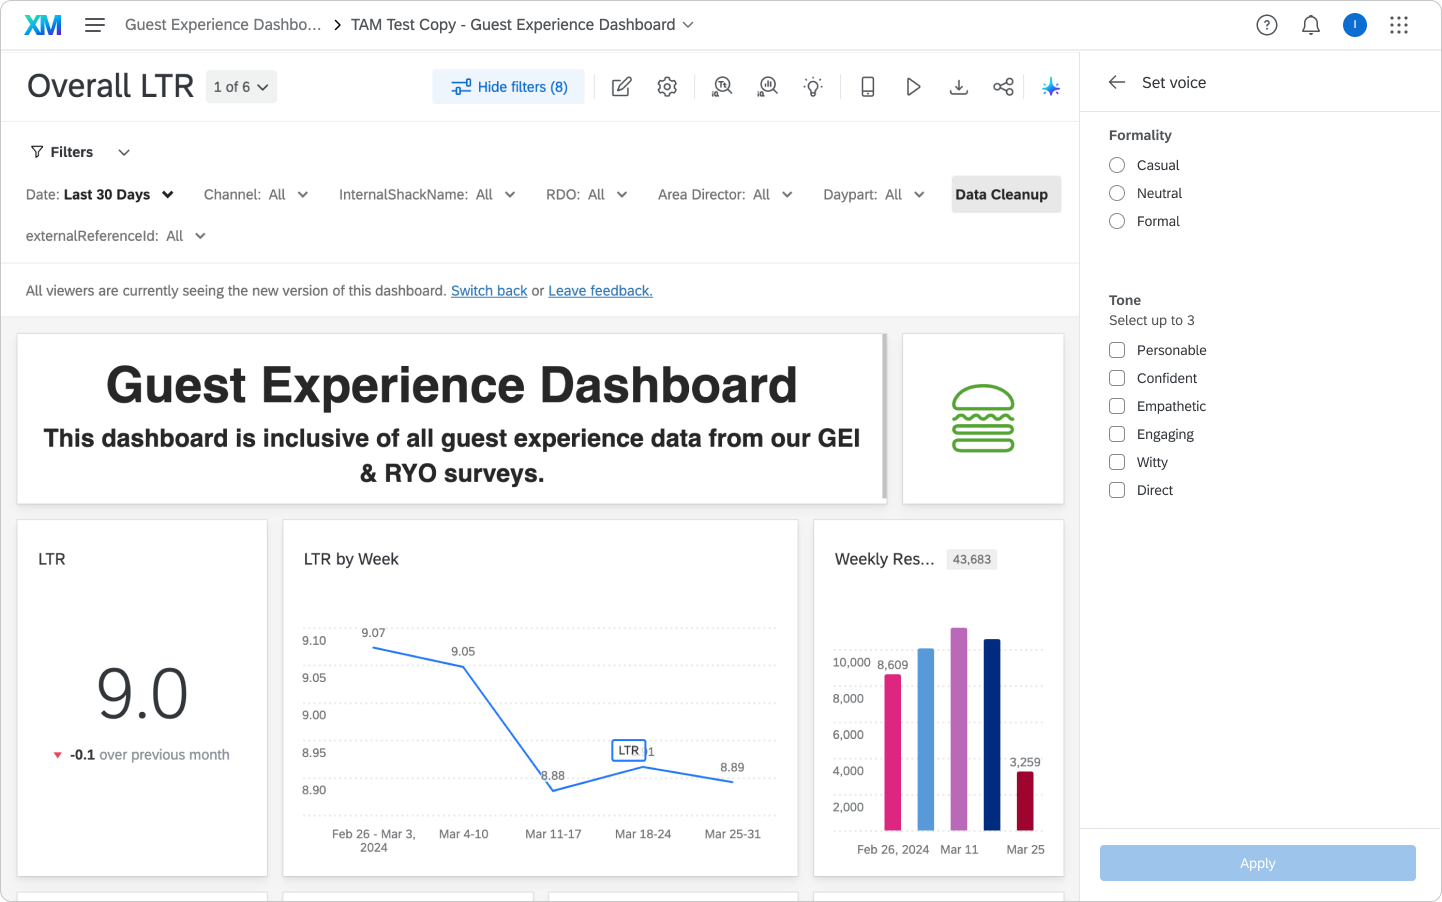Open notifications bell
The height and width of the screenshot is (902, 1442).
(x=1311, y=25)
